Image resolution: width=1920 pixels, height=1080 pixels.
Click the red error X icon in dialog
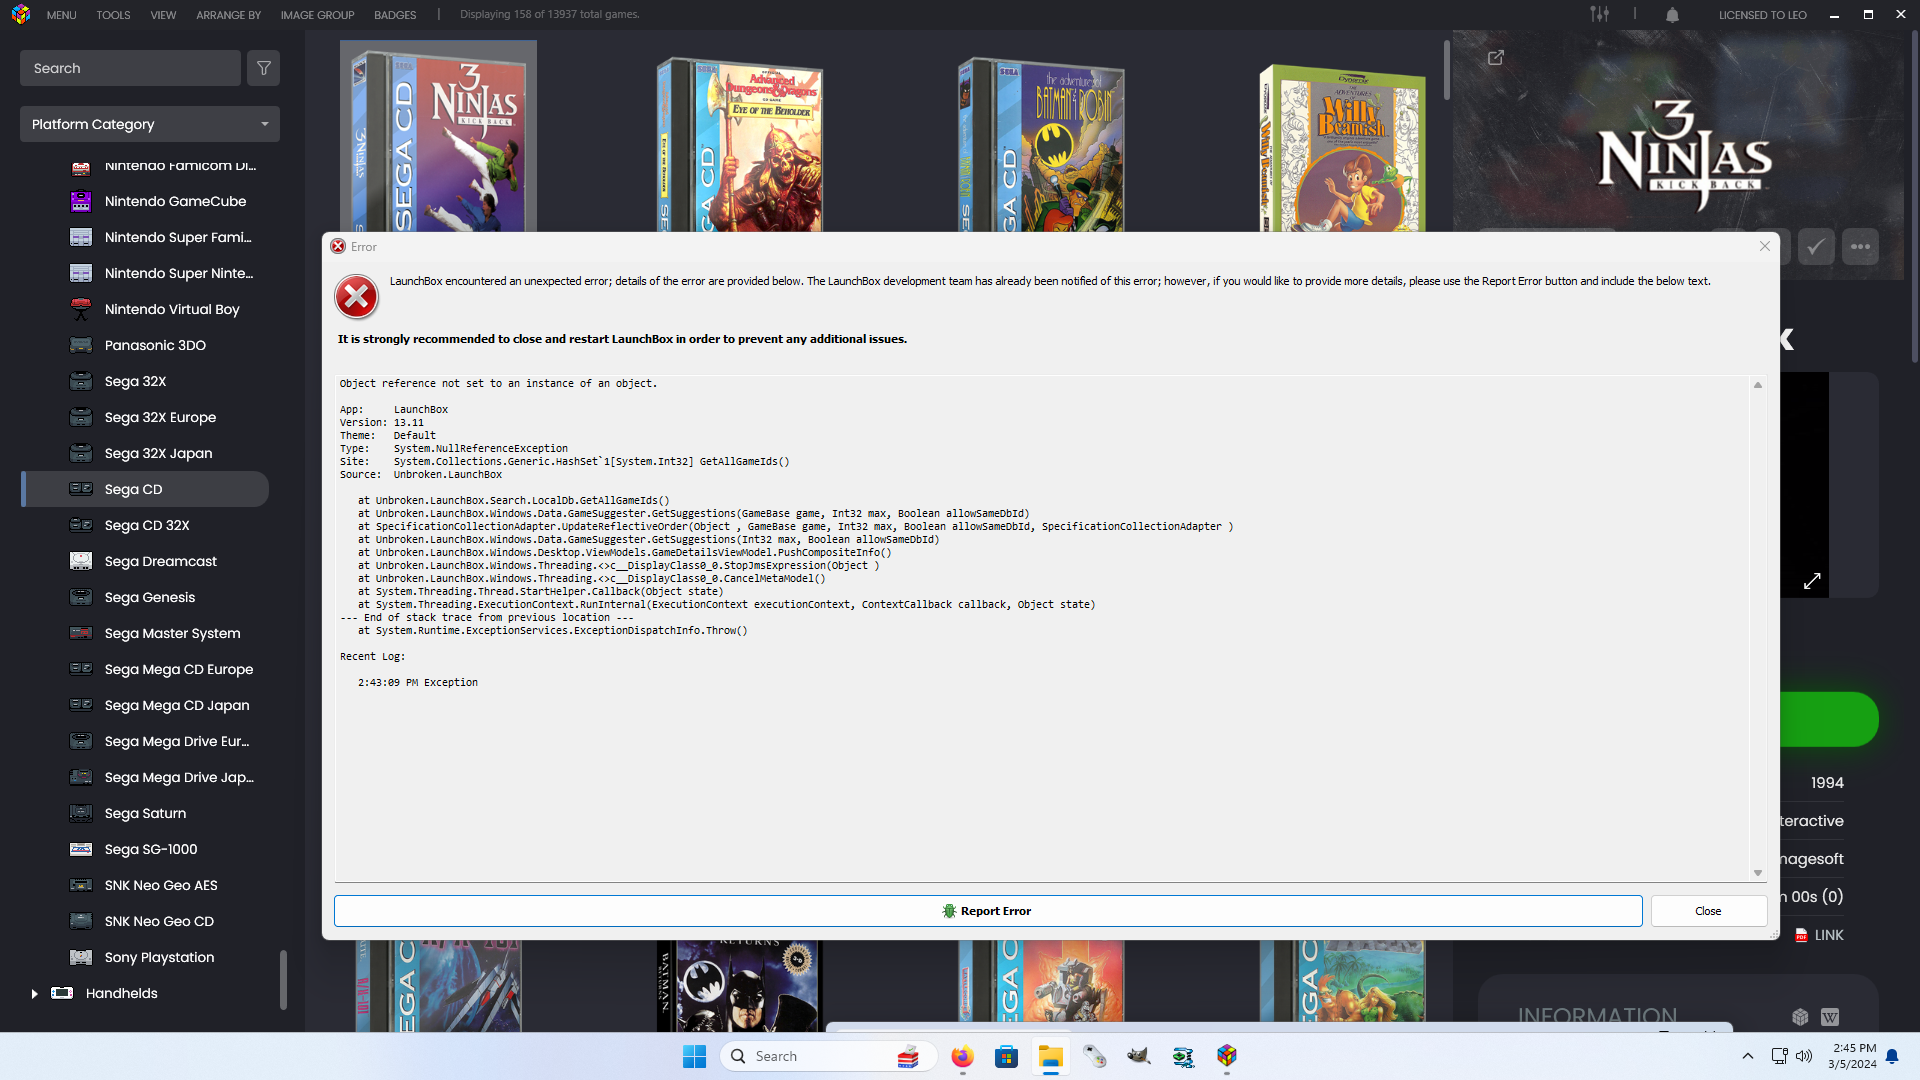point(356,297)
